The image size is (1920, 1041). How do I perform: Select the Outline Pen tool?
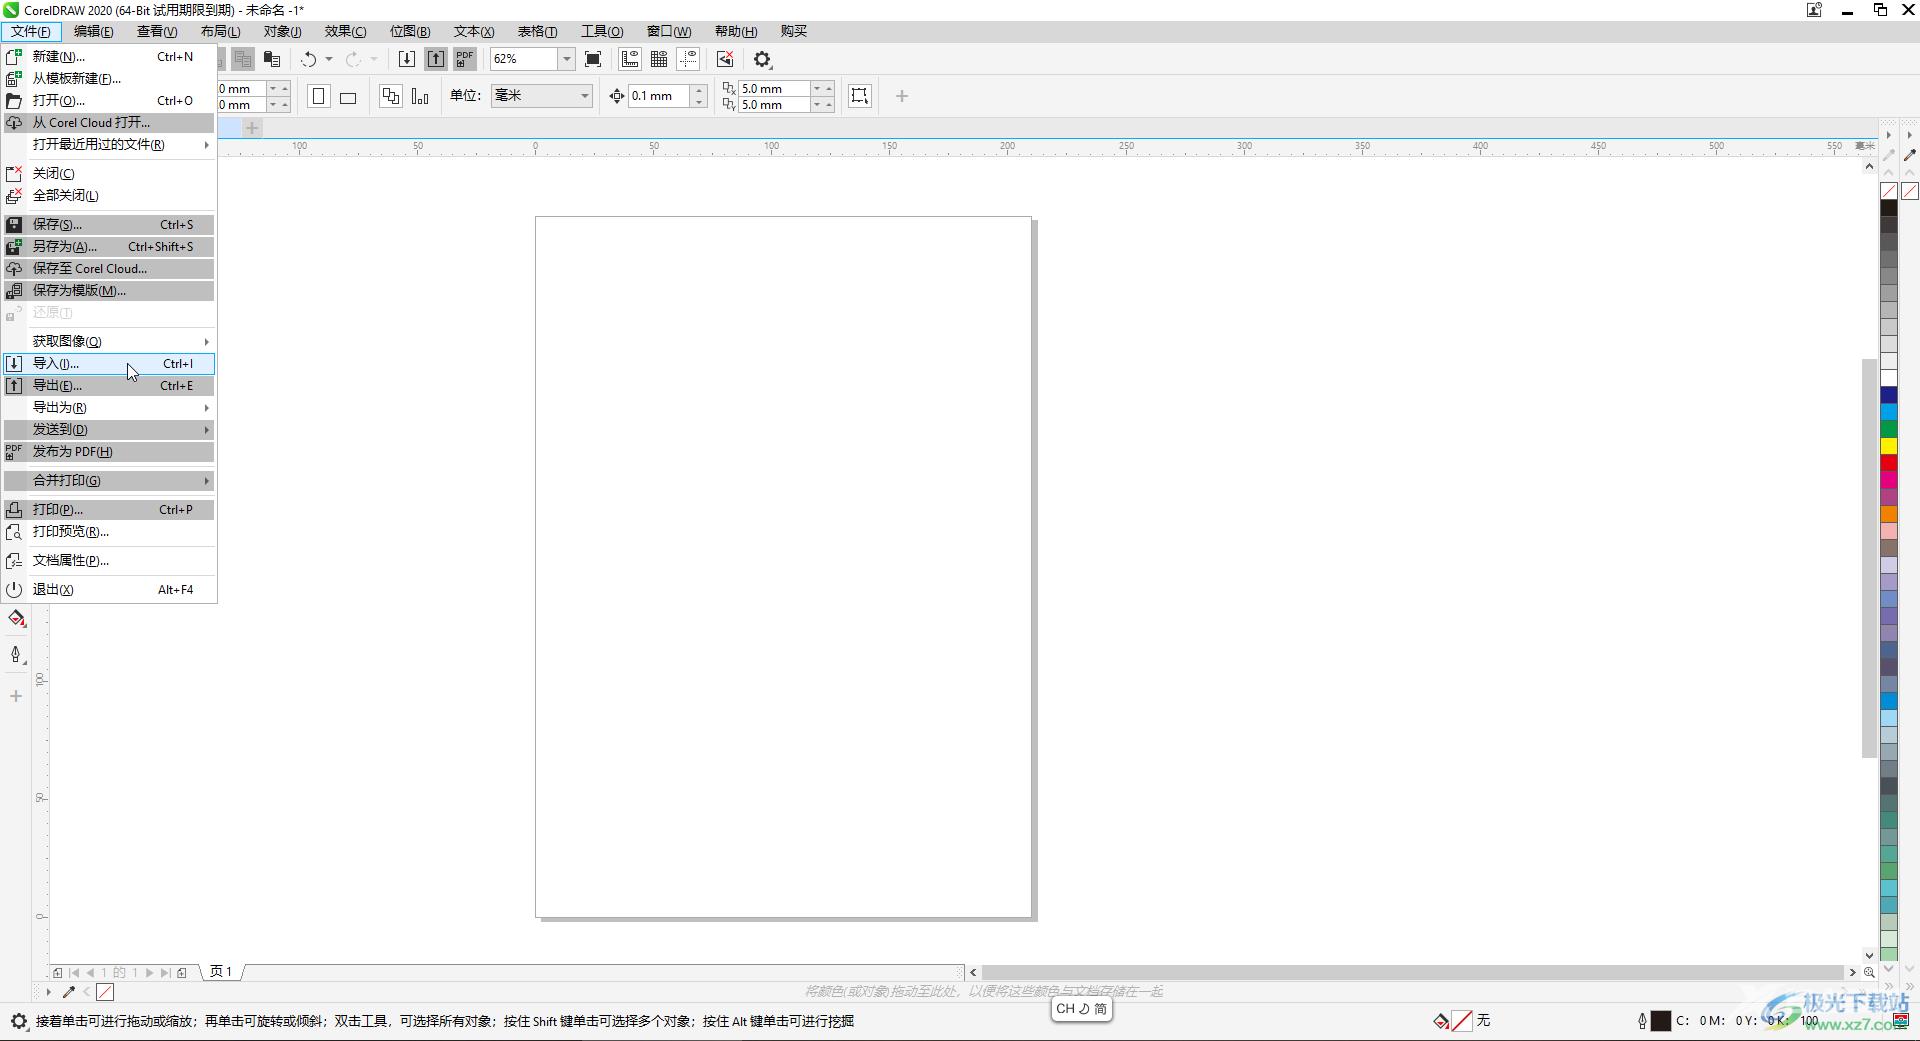(x=16, y=655)
